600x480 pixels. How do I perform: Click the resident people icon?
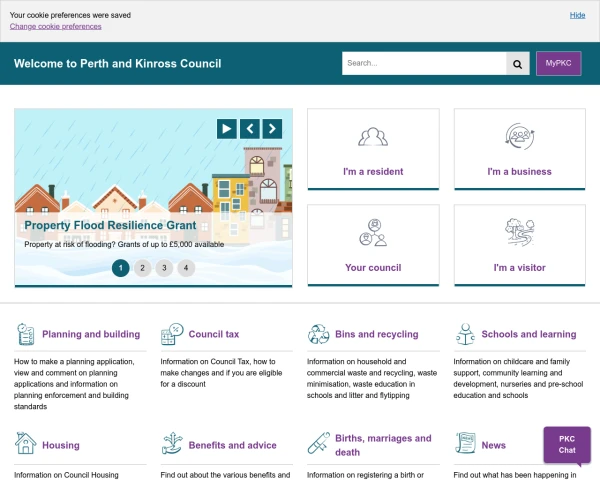(373, 137)
